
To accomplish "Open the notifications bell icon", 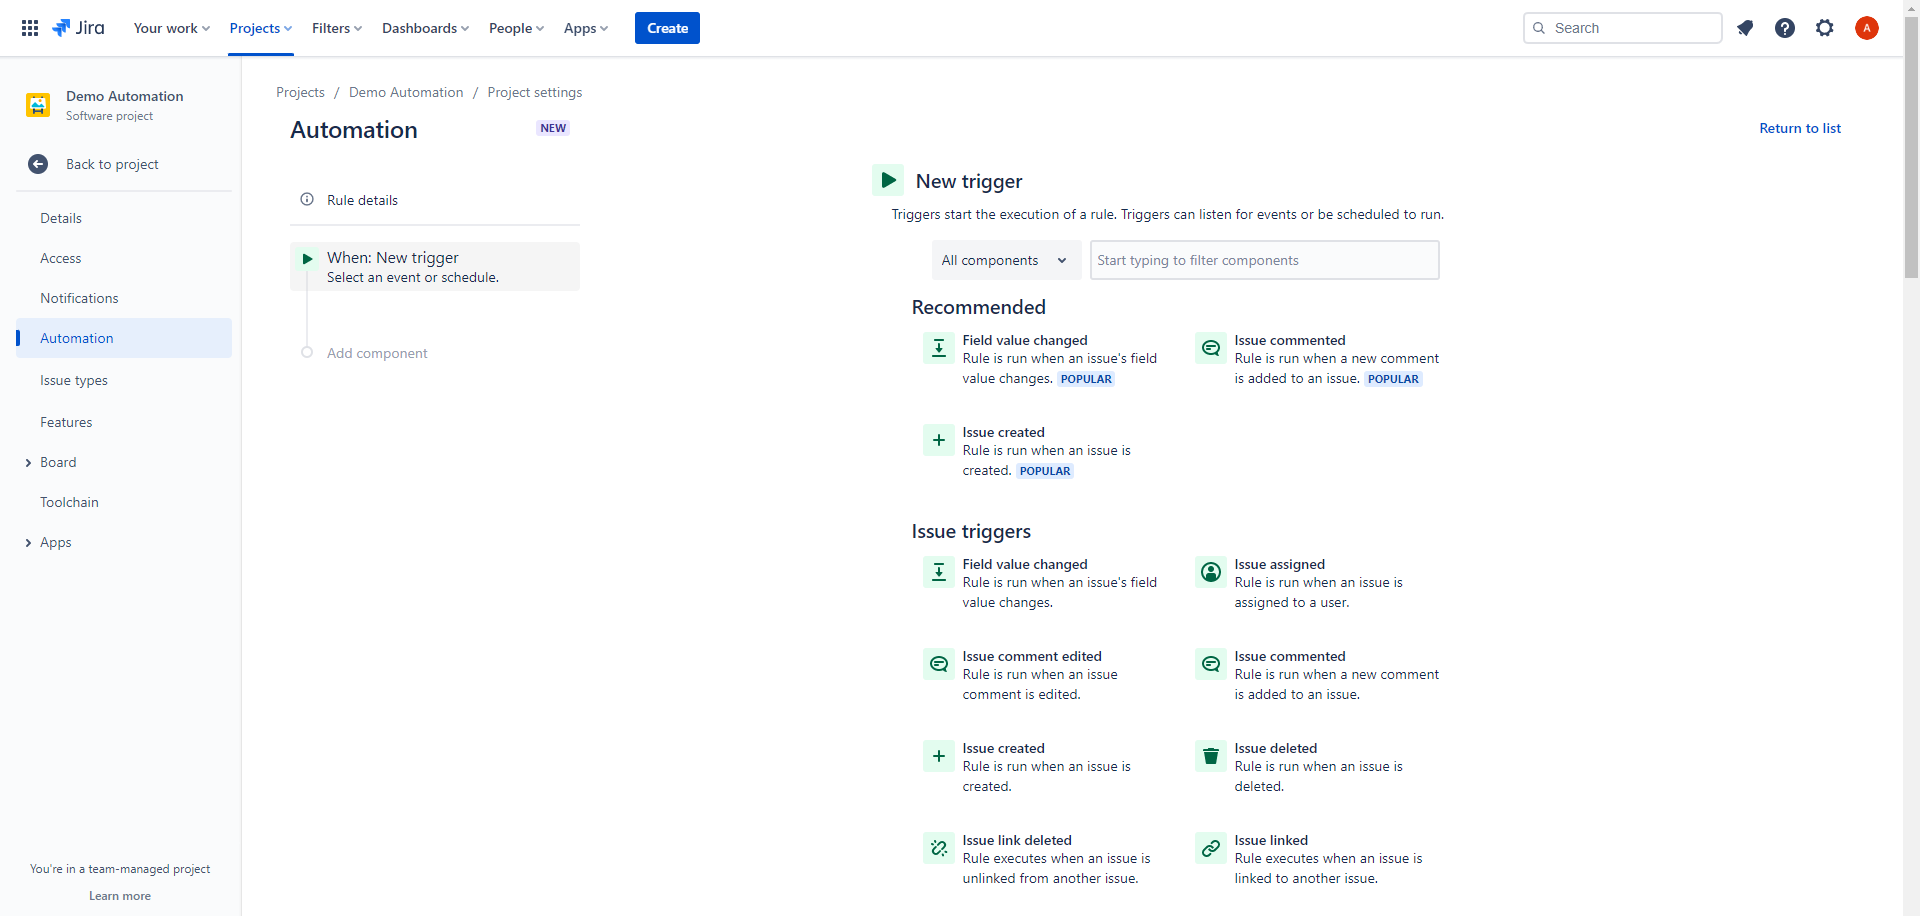I will click(x=1745, y=28).
